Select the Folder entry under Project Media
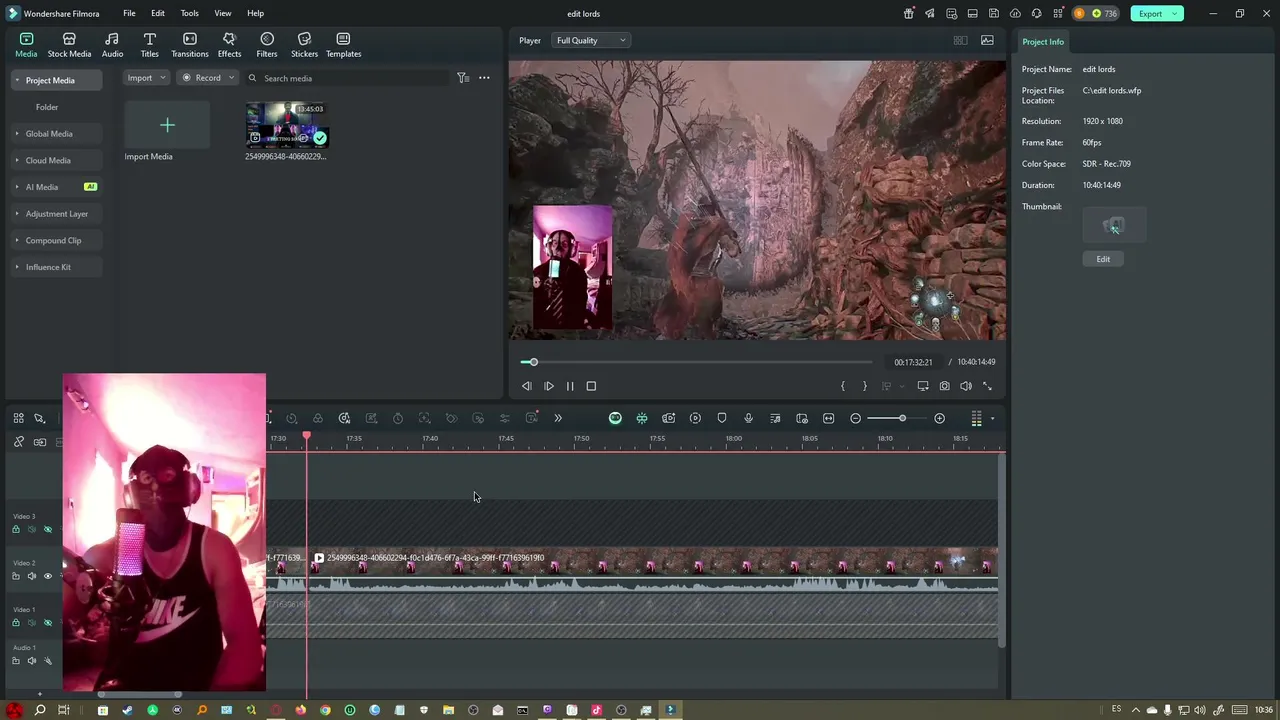 point(47,107)
